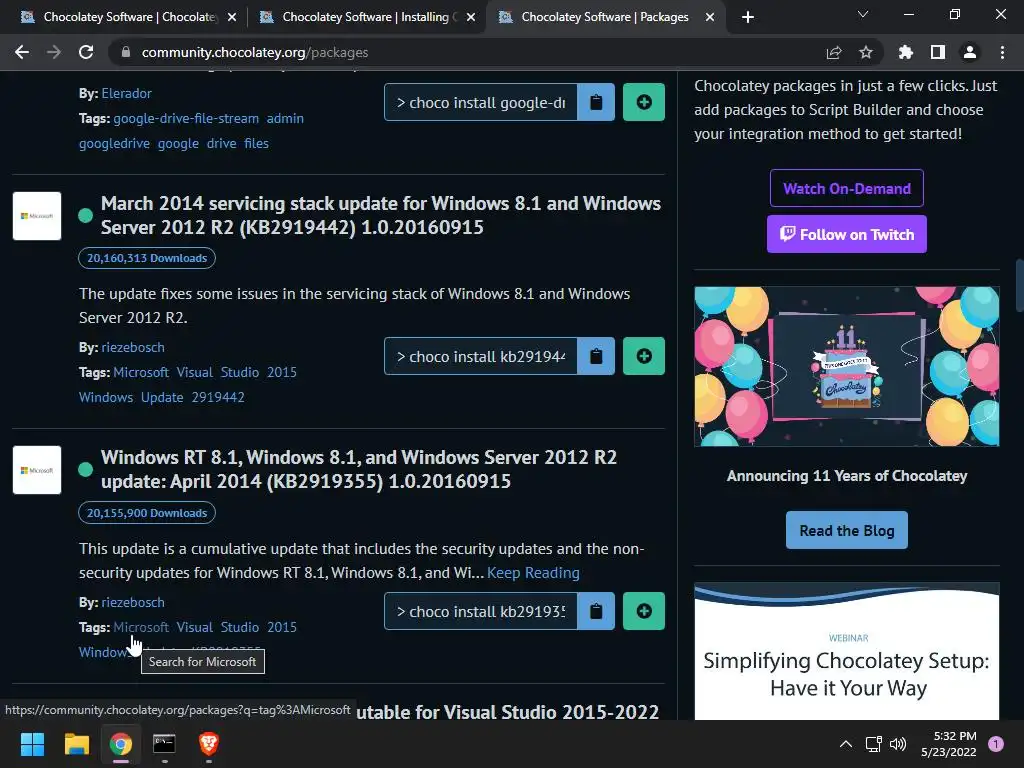Open Read the Blog button
The image size is (1024, 768).
point(846,530)
